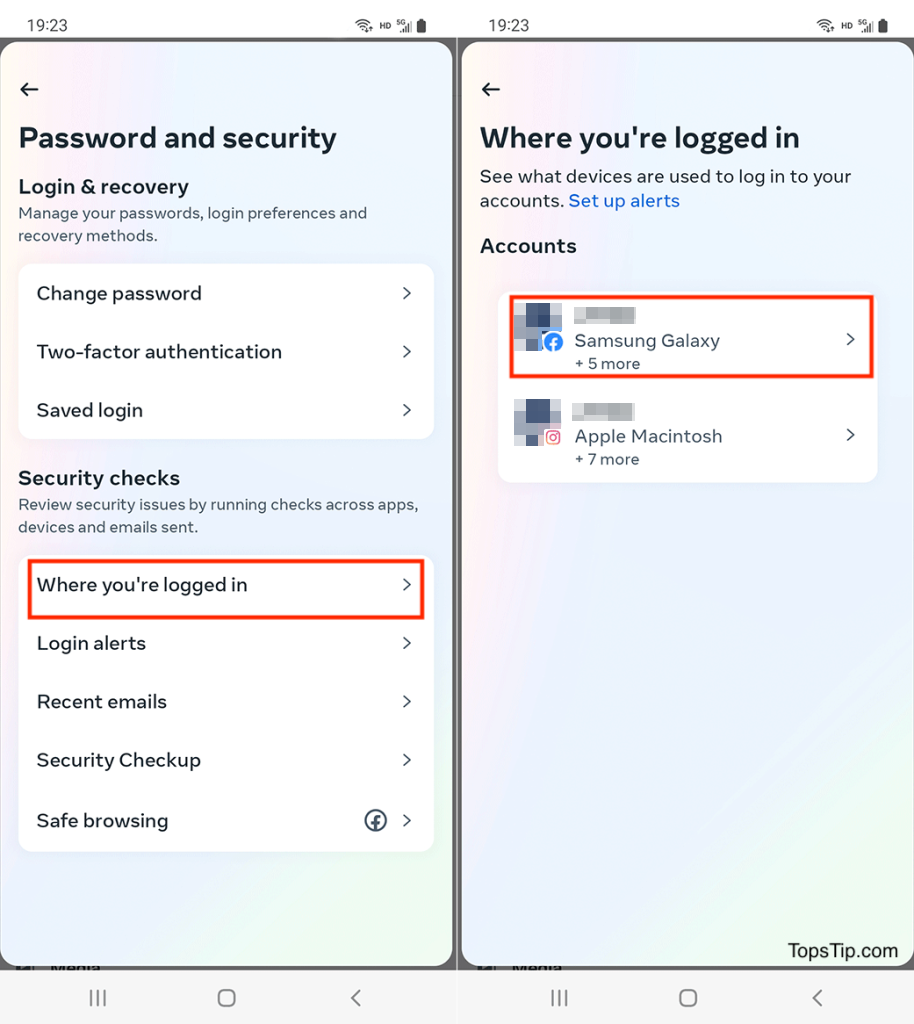Tap system back button on left phone
Viewport: 914px width, 1024px height.
(356, 998)
